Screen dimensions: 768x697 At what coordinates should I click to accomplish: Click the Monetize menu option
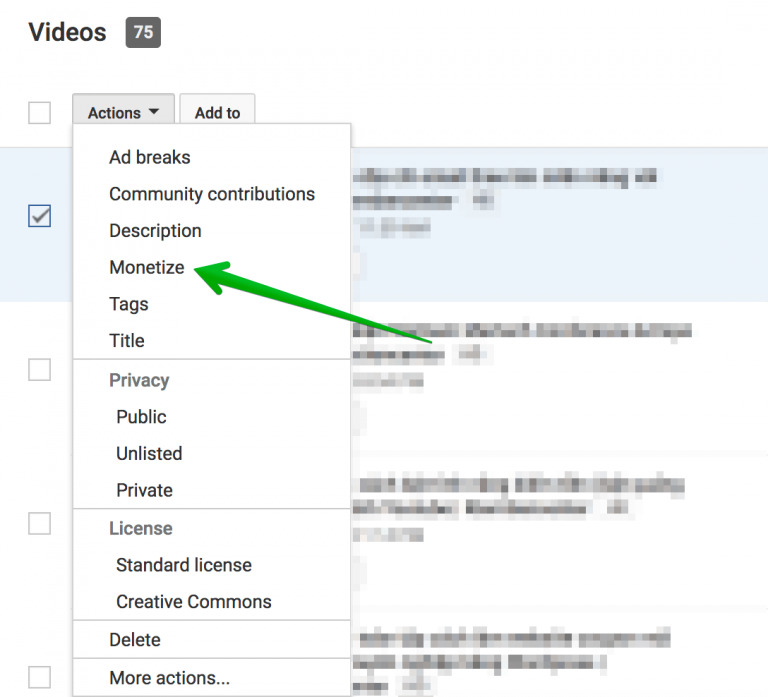point(146,267)
